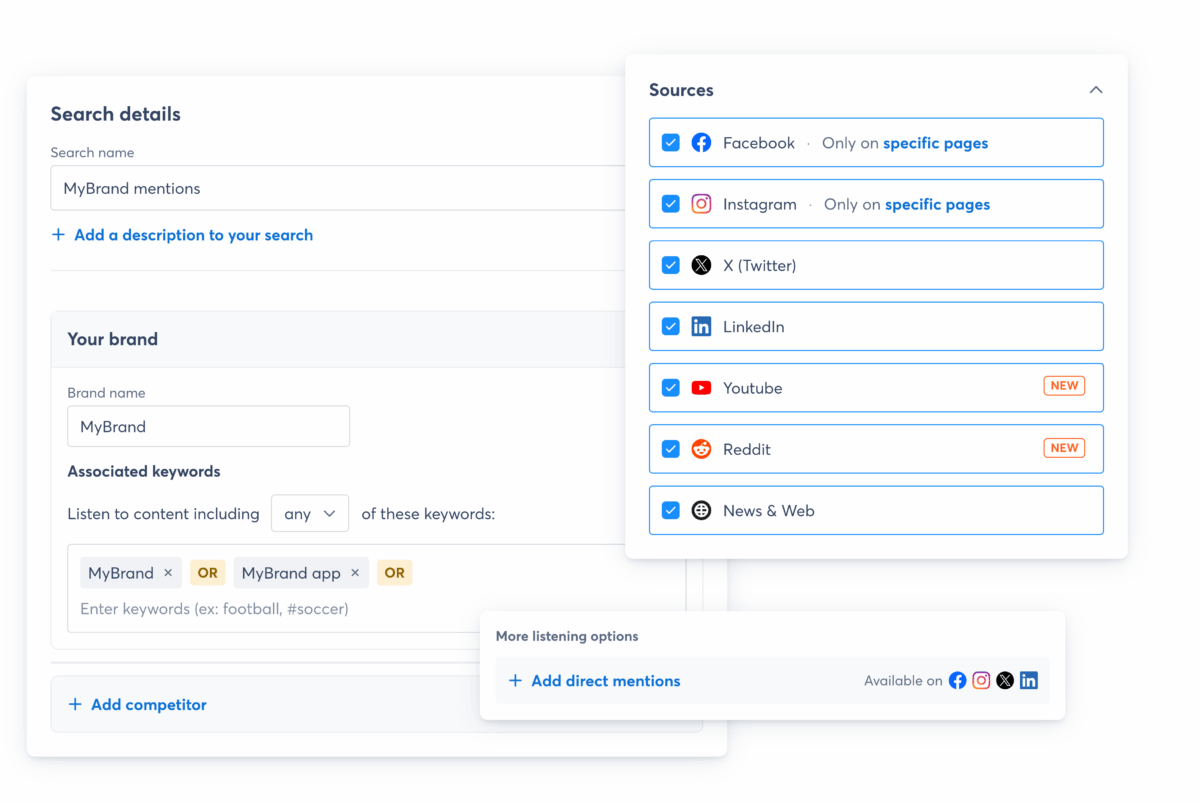1200x802 pixels.
Task: Click the News & Web globe icon
Action: tap(701, 510)
